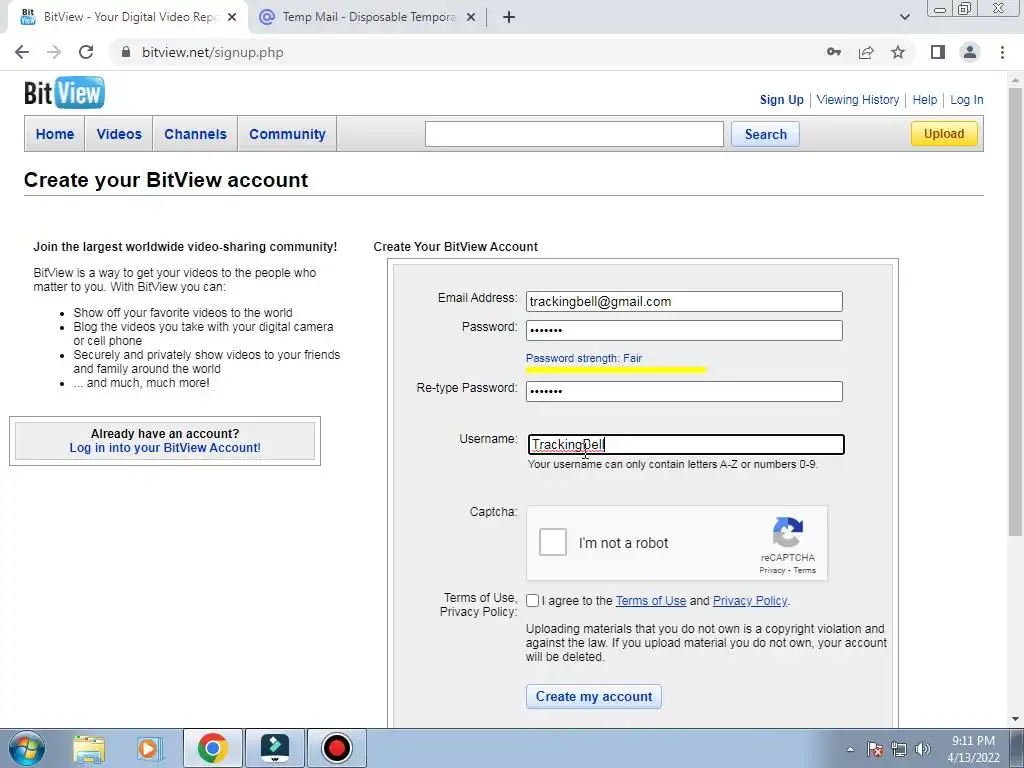Click the Chrome taskbar icon
1024x768 pixels.
point(212,748)
